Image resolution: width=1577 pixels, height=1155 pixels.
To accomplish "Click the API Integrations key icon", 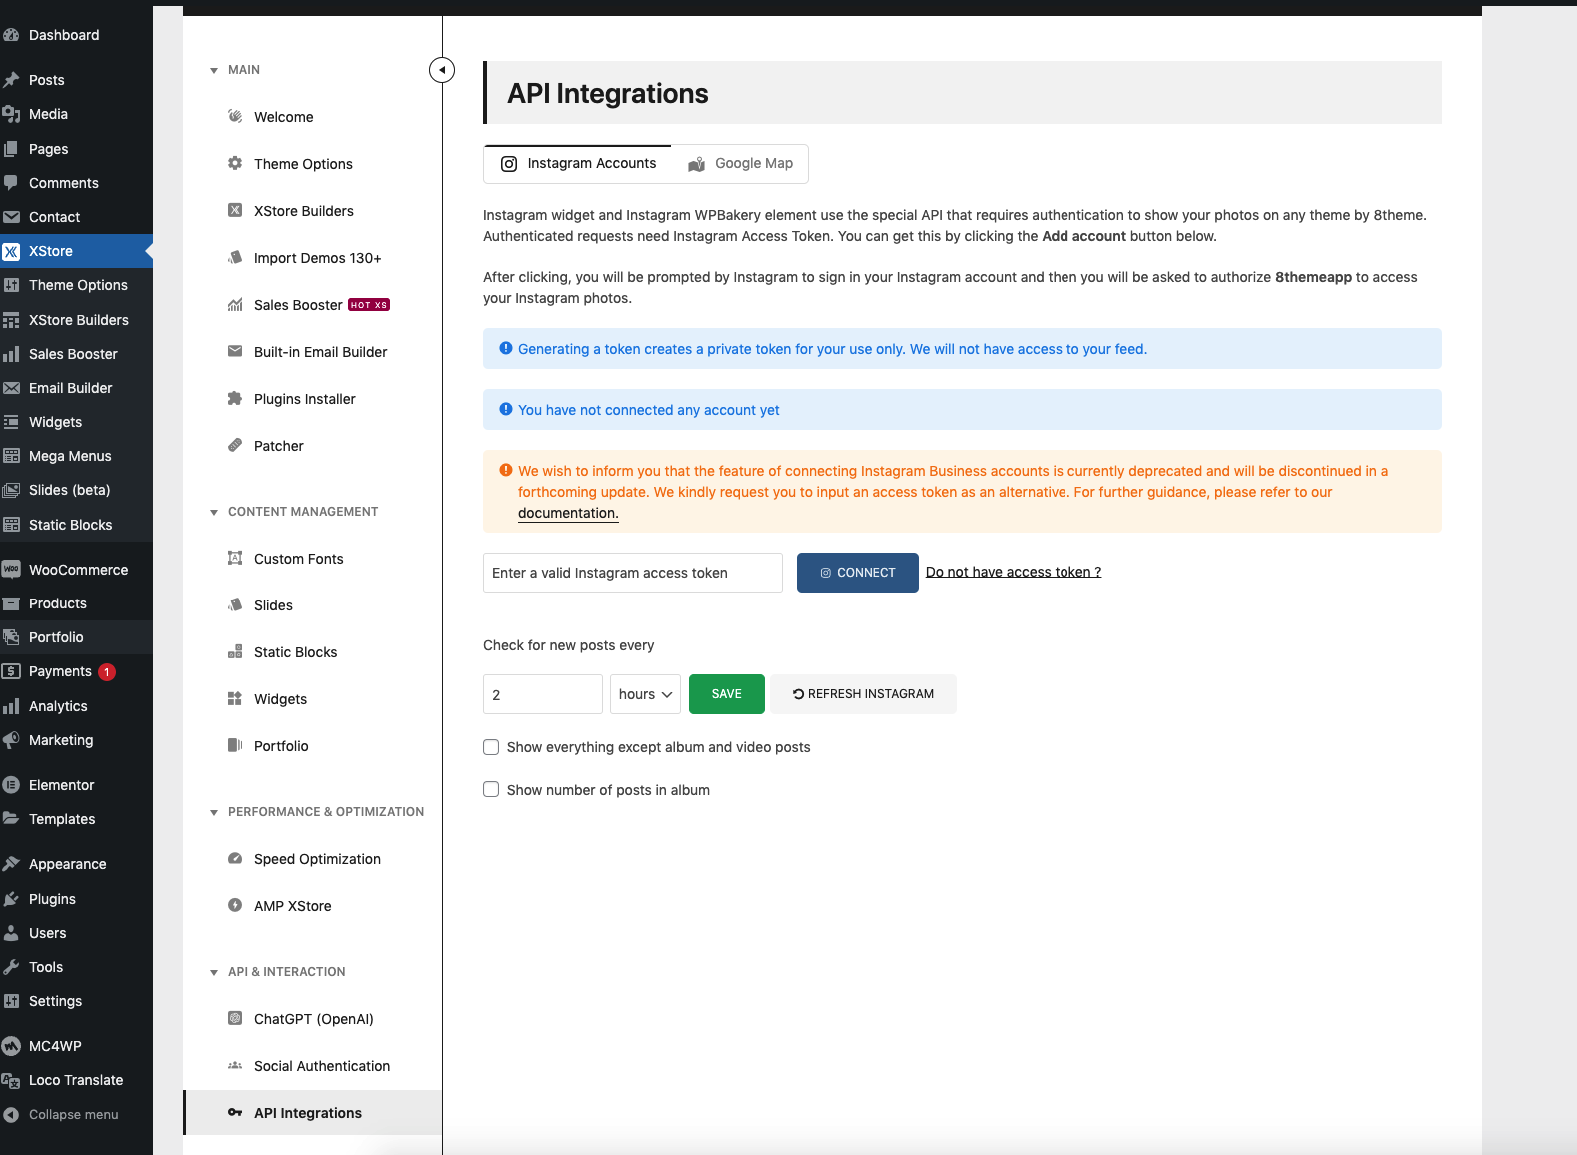I will click(x=235, y=1112).
